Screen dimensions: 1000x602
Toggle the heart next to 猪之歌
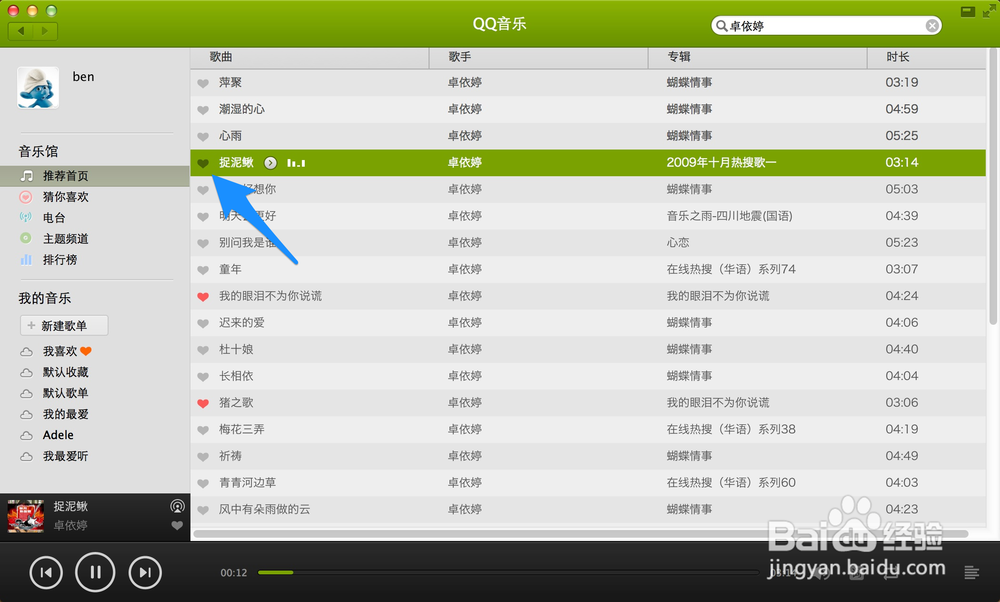pyautogui.click(x=203, y=402)
